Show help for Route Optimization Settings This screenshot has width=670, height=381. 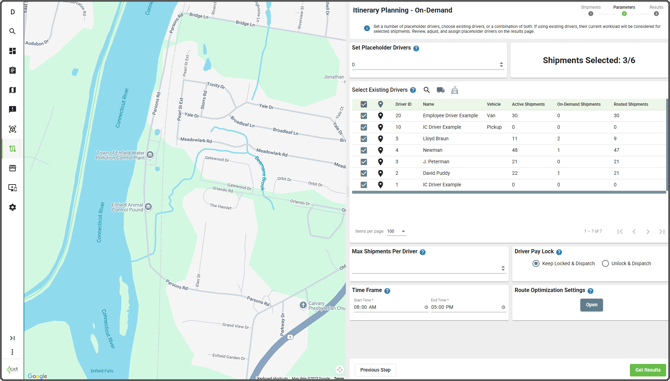pyautogui.click(x=591, y=291)
